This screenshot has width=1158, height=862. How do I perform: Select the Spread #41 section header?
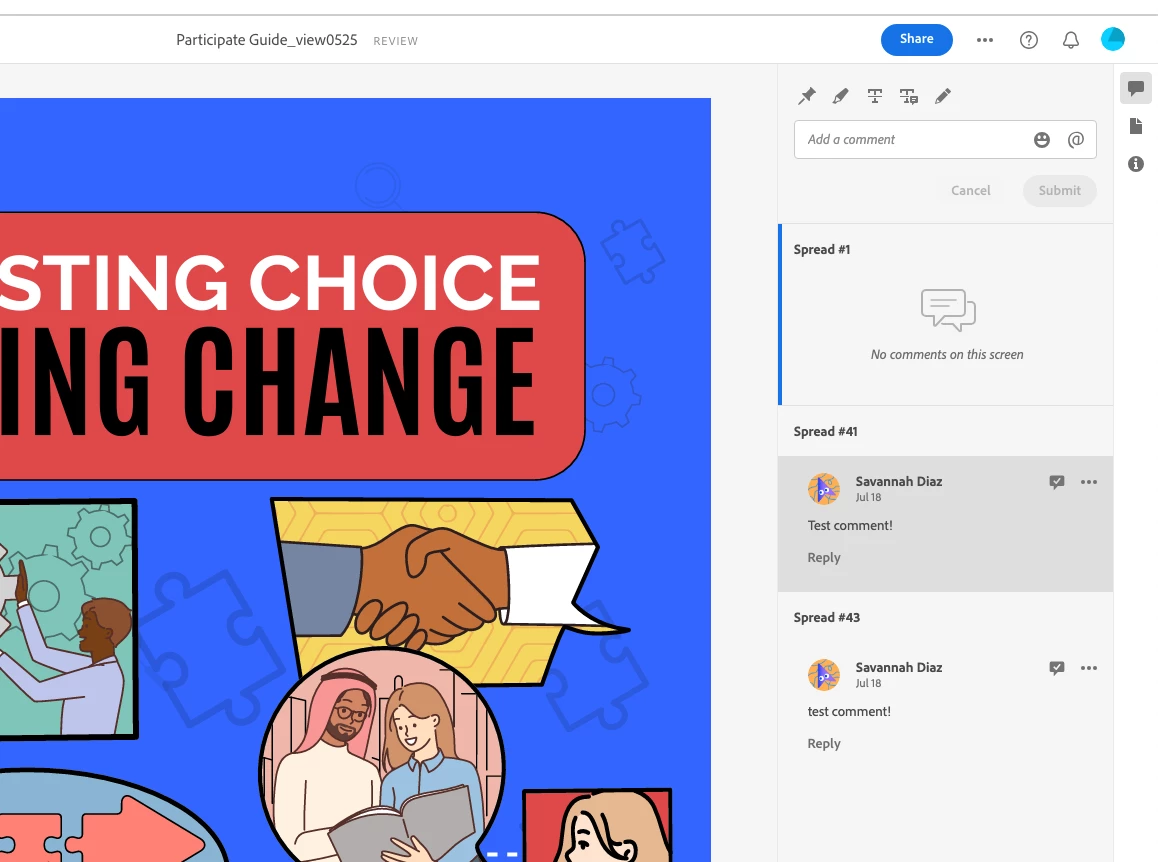[x=826, y=431]
